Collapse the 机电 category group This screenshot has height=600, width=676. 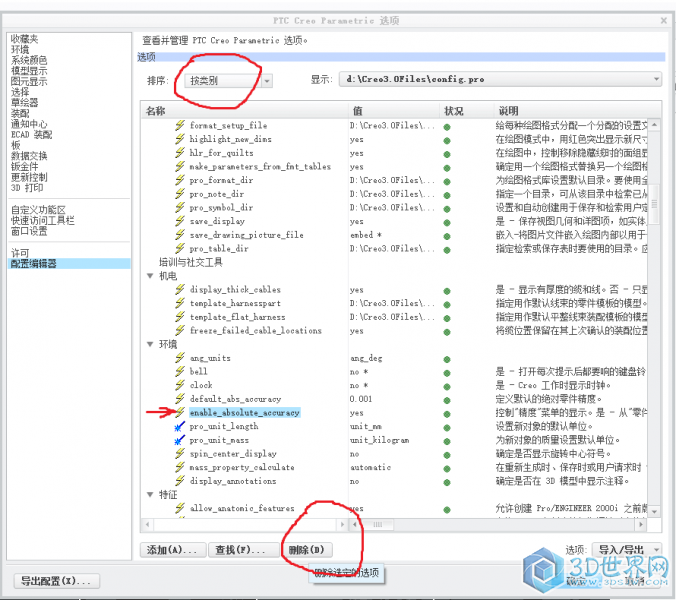point(150,276)
